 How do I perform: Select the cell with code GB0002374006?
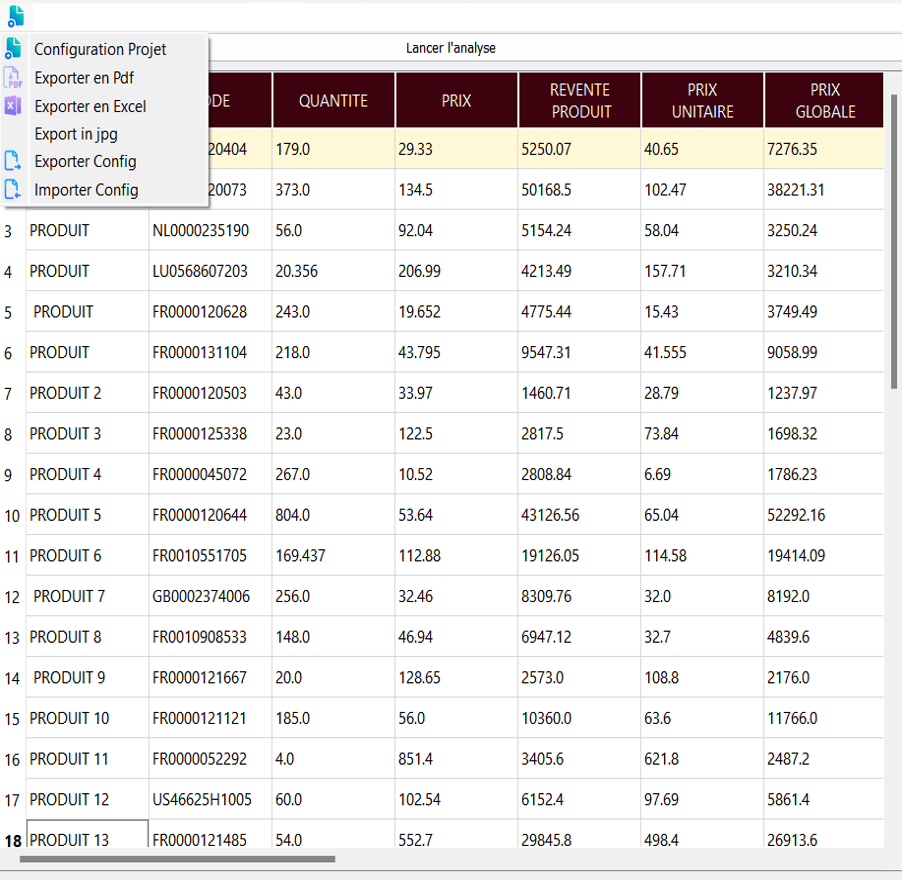click(210, 597)
